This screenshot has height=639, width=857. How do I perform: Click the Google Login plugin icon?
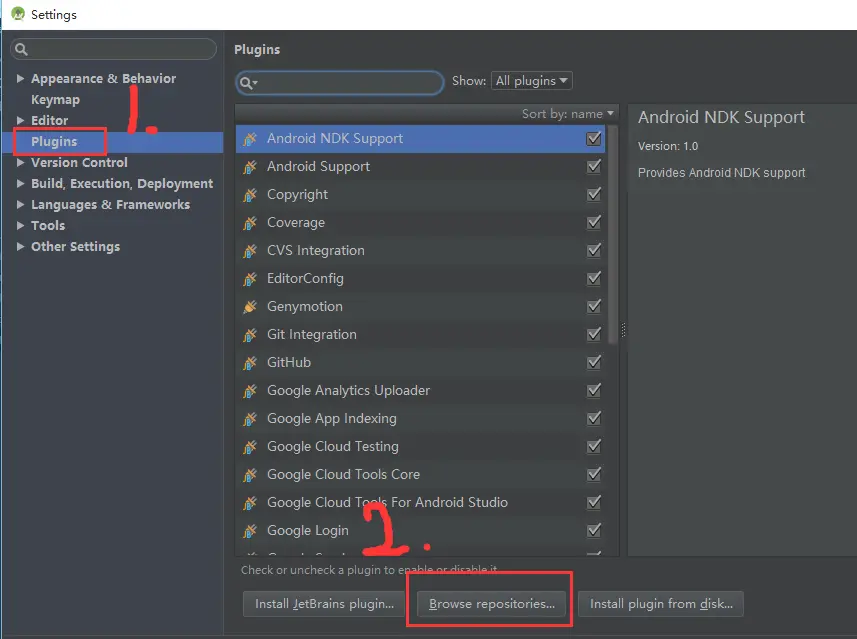pos(250,530)
